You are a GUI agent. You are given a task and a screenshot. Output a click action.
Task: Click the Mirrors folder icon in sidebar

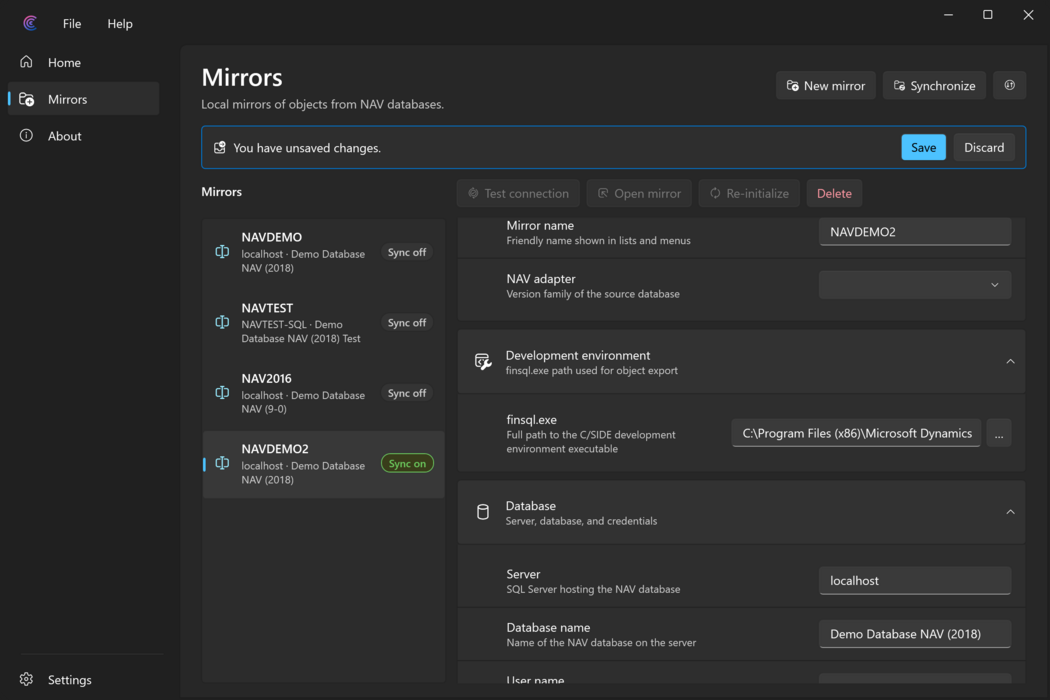26,99
